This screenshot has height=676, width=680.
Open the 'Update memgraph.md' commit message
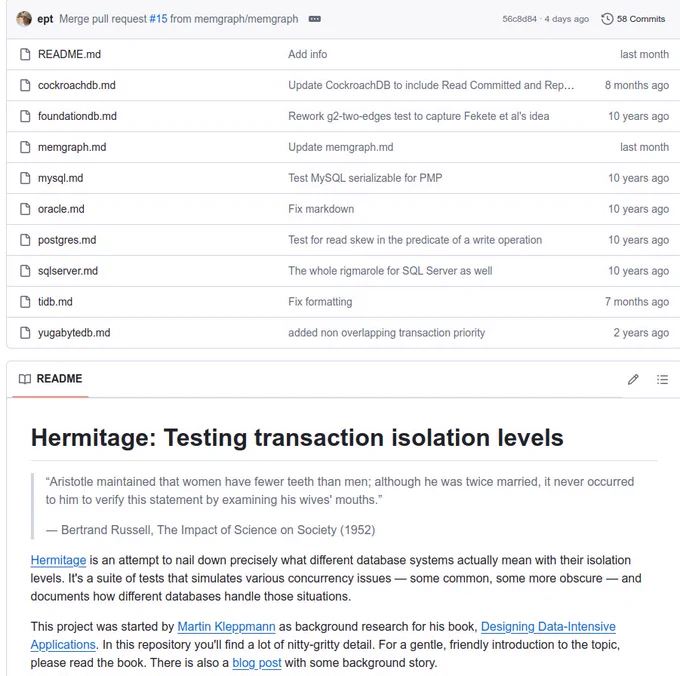pos(340,147)
